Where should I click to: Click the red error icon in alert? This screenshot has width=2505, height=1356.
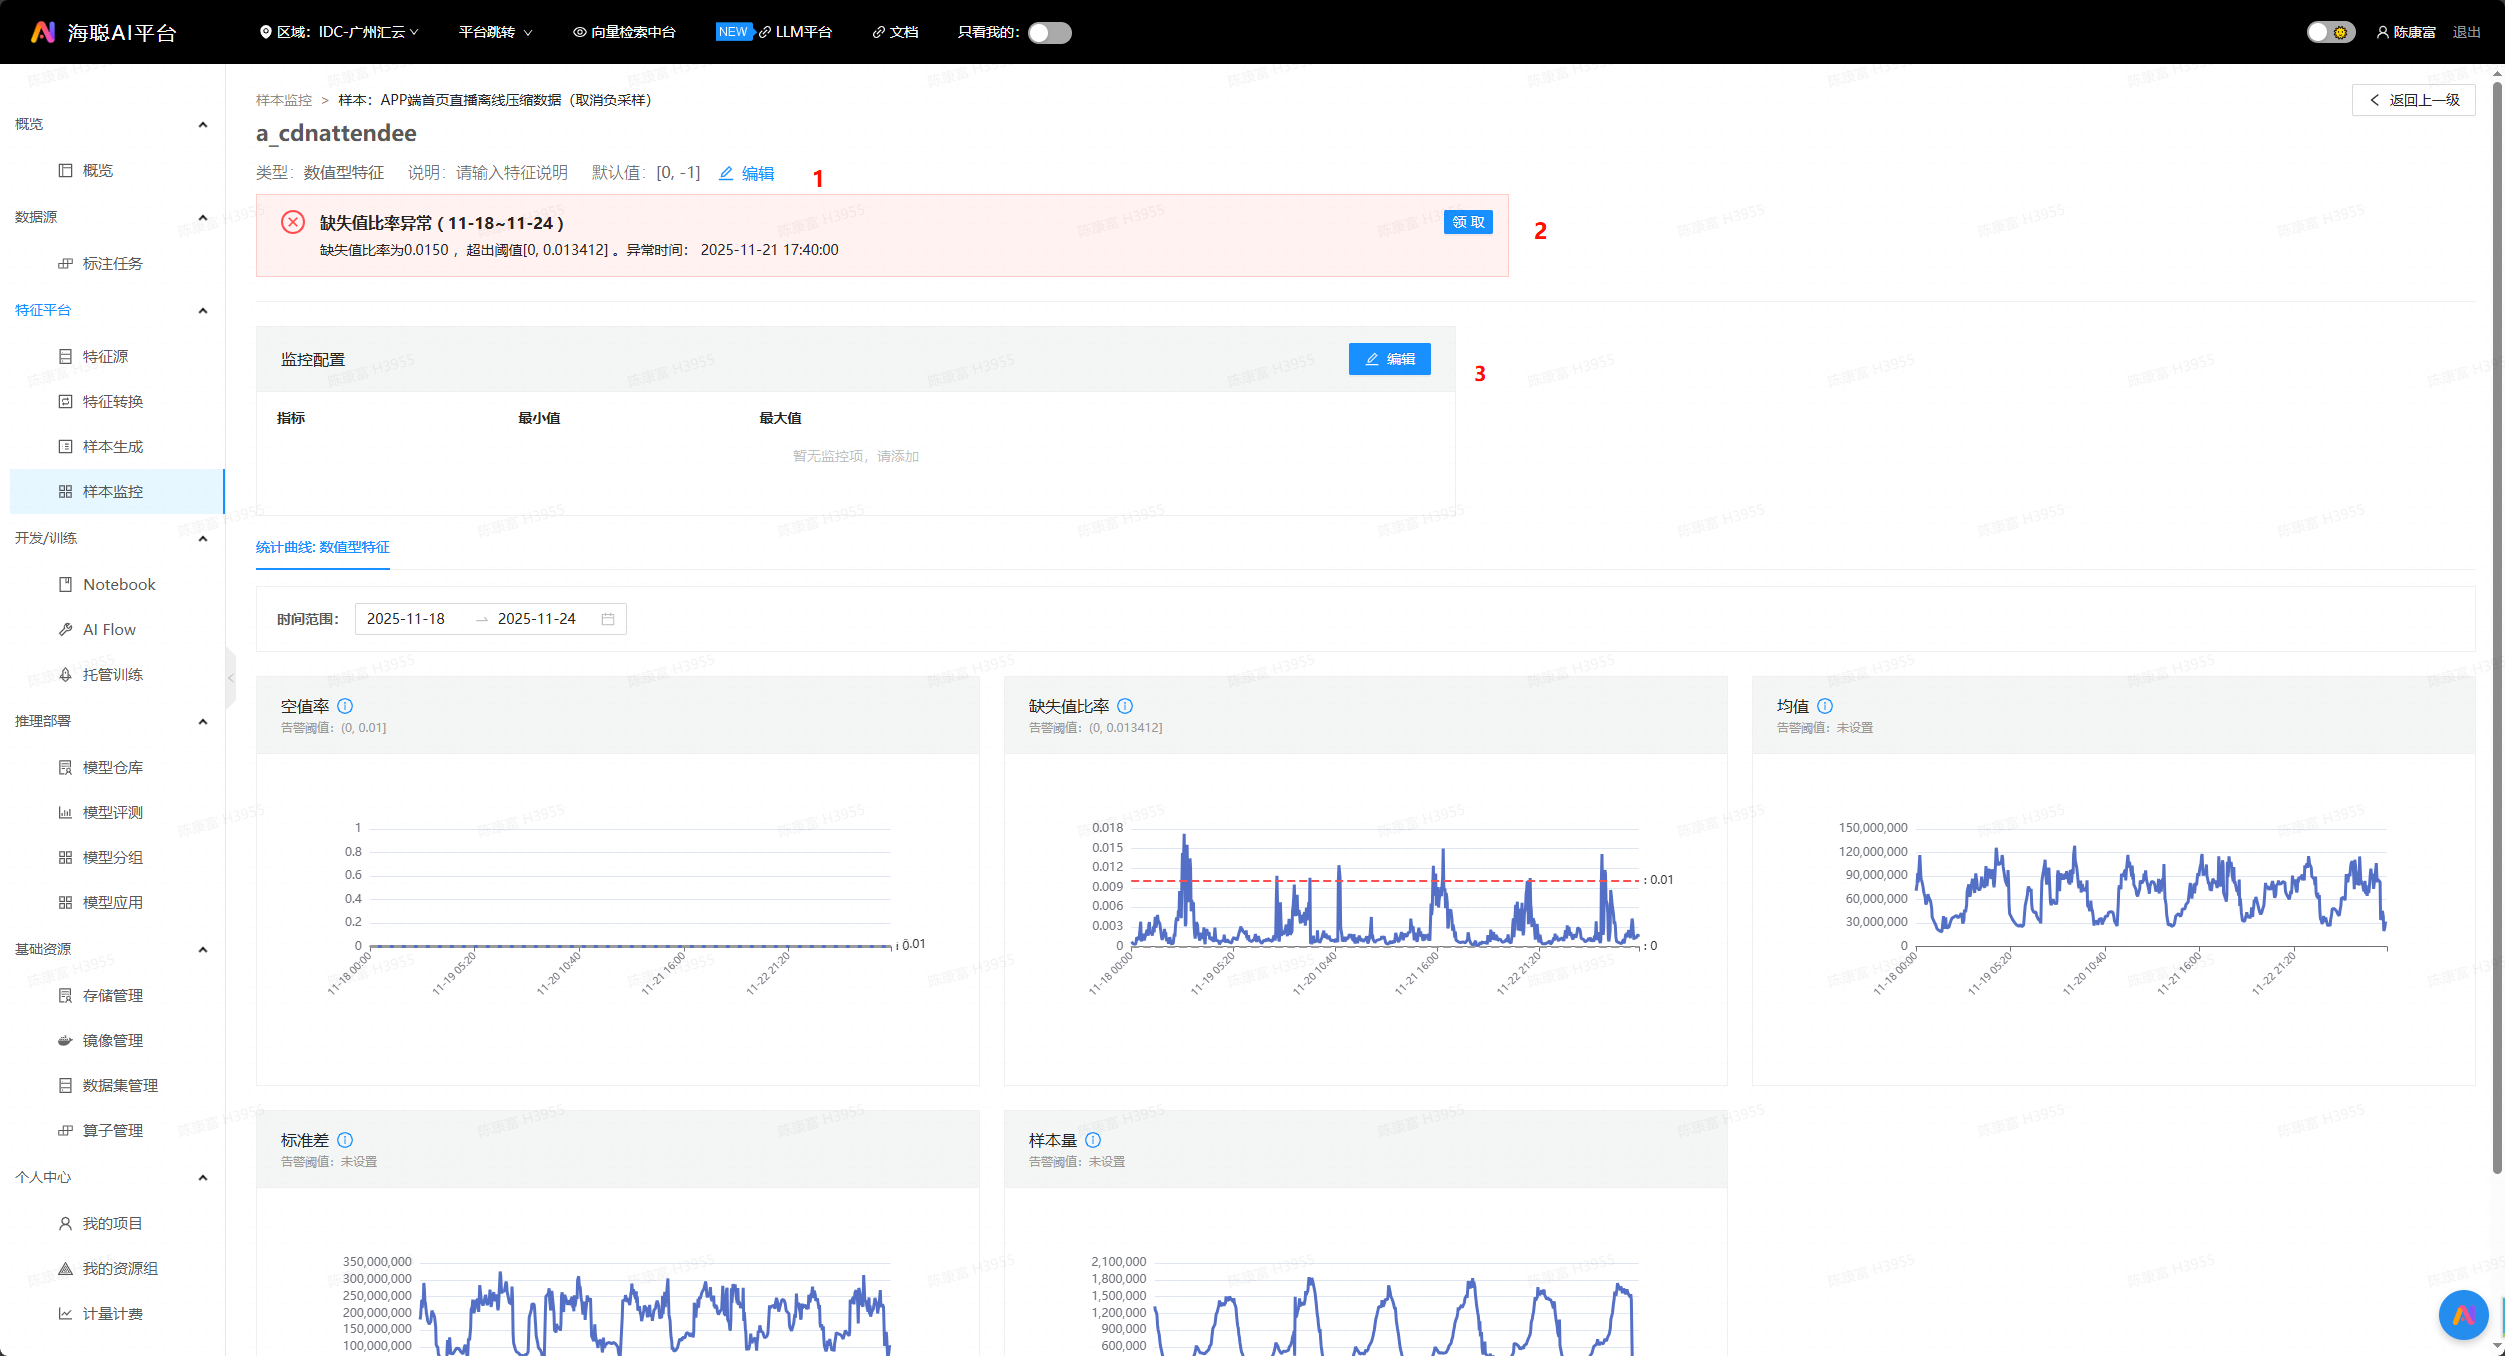click(x=293, y=222)
